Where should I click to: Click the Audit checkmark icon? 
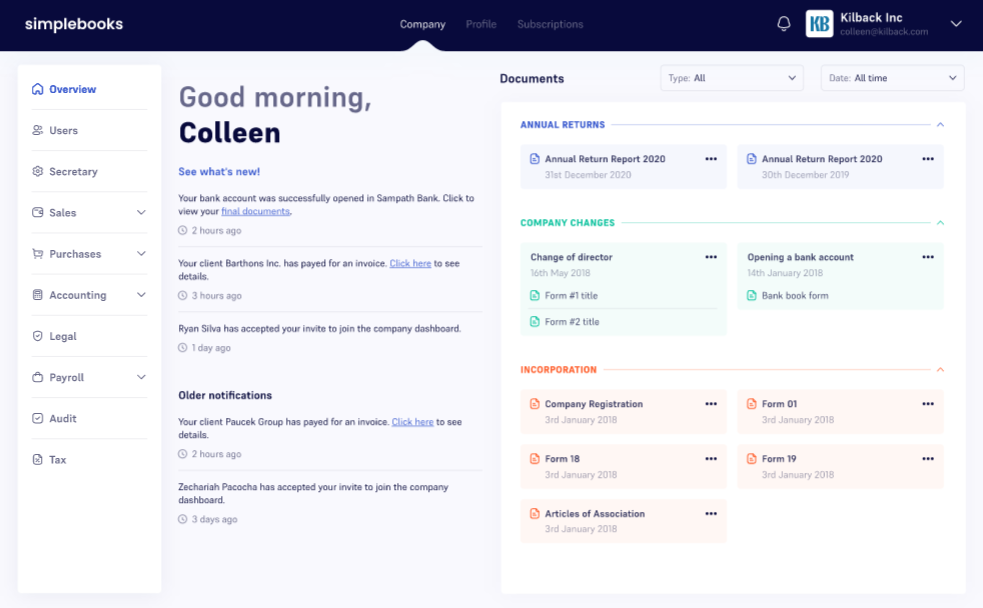point(38,418)
